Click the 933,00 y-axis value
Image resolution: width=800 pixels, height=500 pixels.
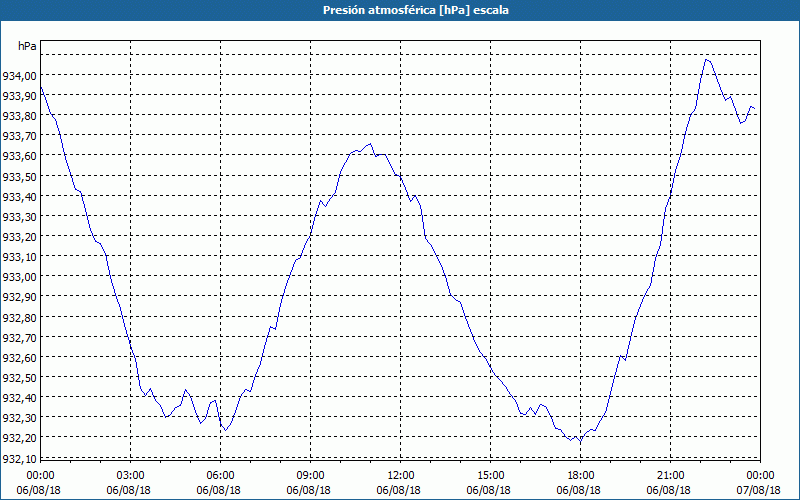[x=19, y=277]
